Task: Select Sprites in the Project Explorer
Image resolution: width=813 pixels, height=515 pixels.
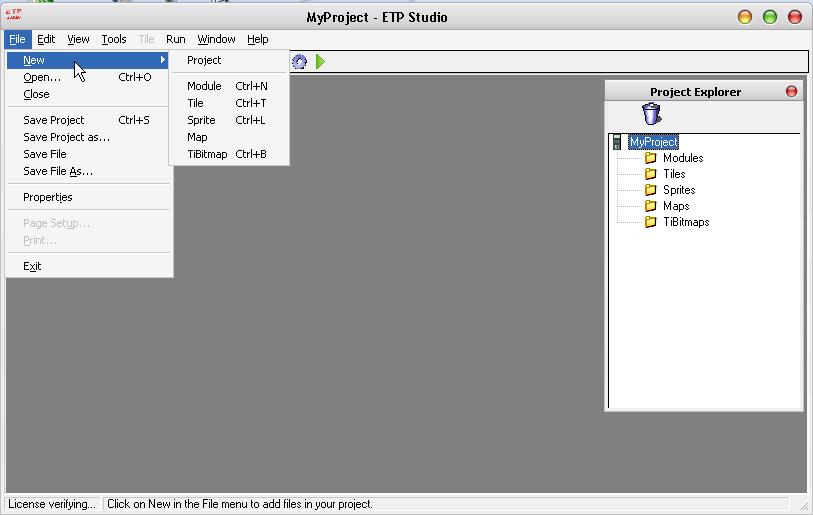Action: click(x=679, y=190)
